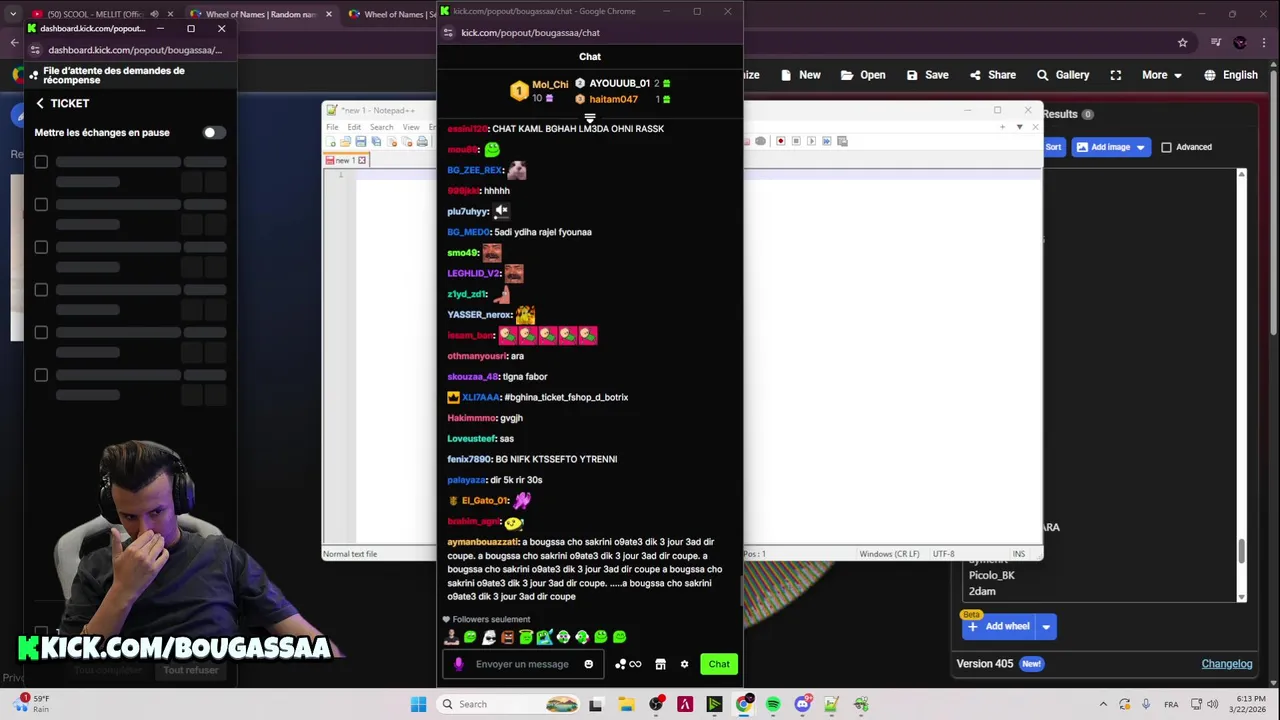
Task: Open the File menu in Notepad++
Action: (x=332, y=127)
